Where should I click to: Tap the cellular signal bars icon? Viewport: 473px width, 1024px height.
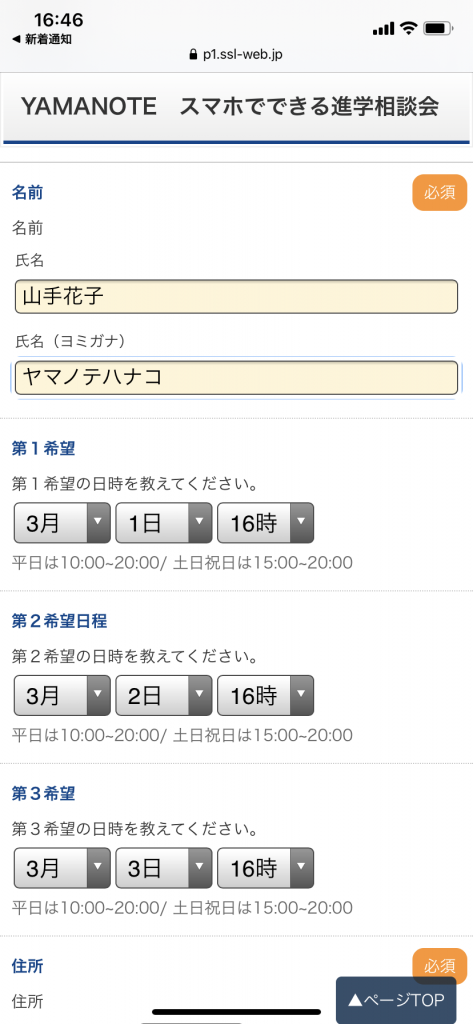(383, 29)
